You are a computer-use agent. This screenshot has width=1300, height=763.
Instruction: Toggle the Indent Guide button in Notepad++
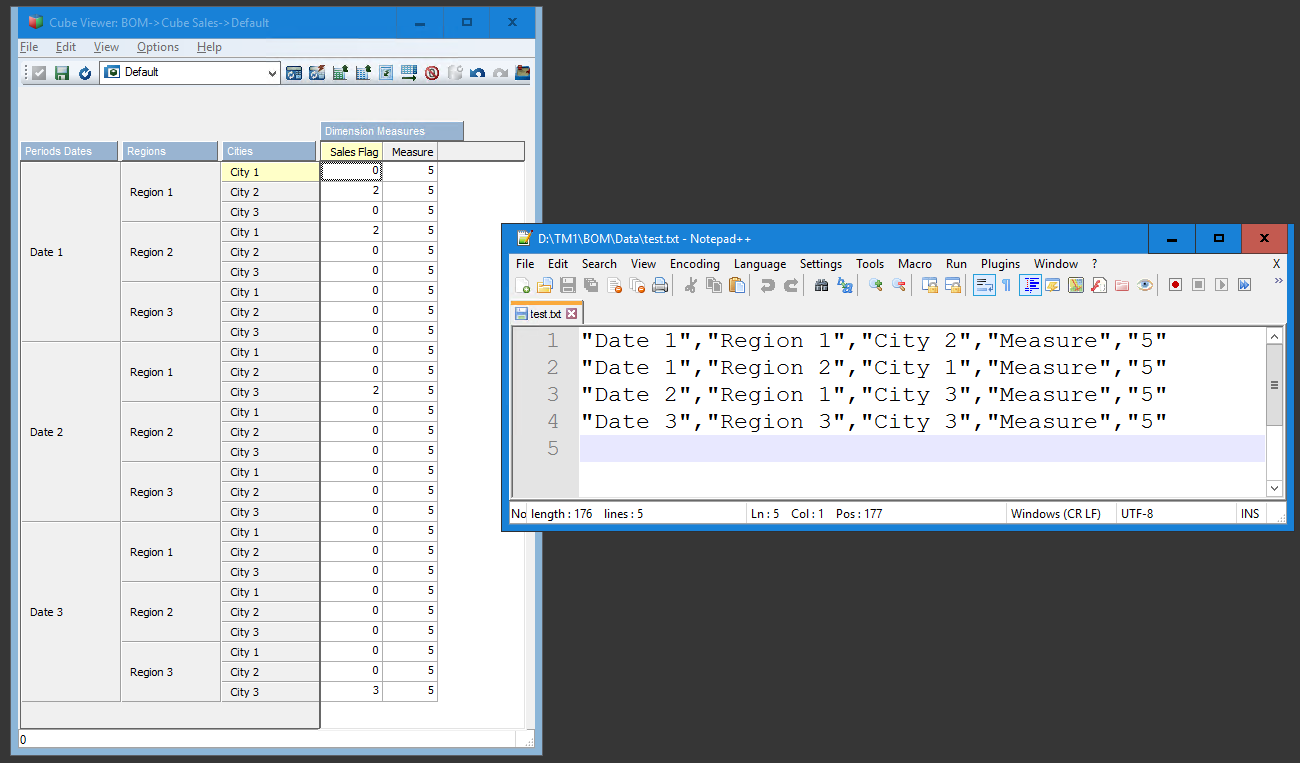1030,285
